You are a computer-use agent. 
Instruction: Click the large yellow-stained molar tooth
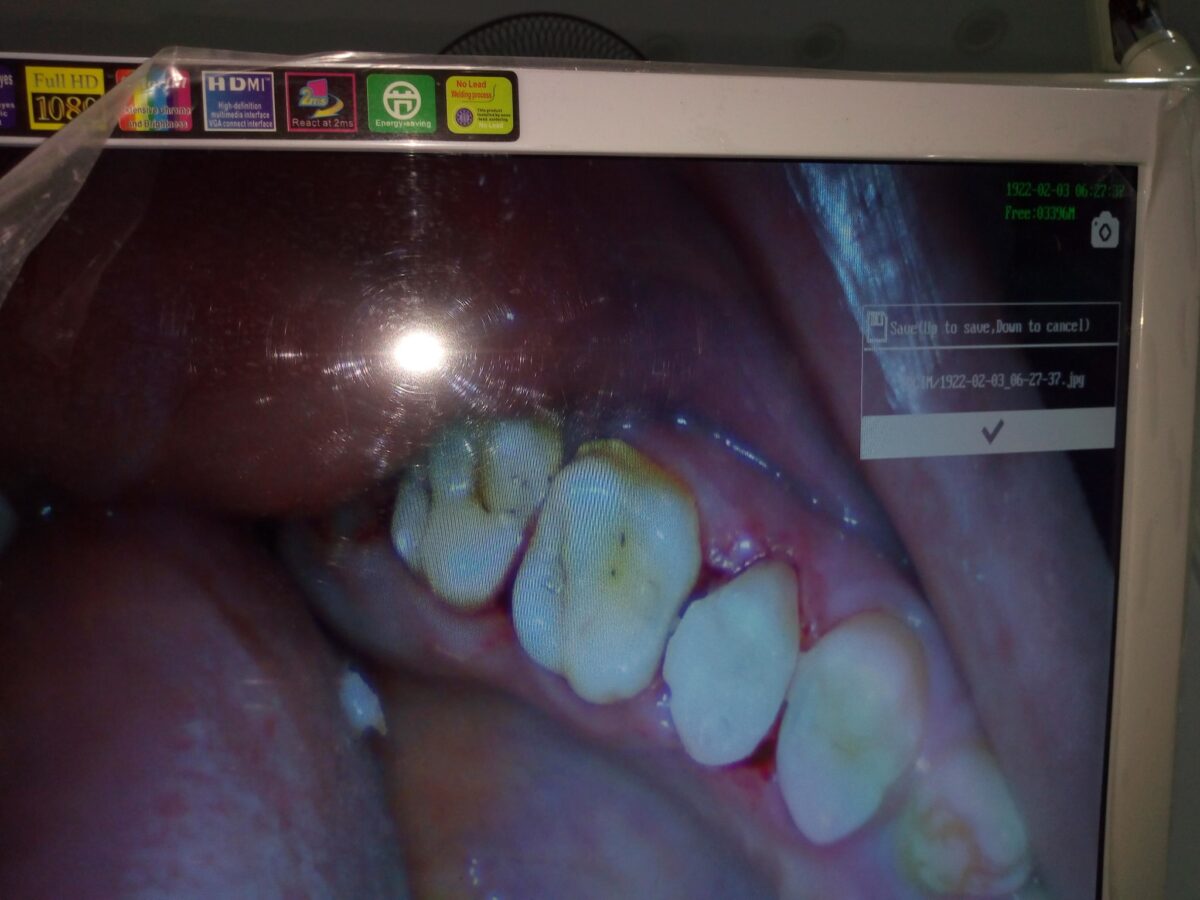coord(605,570)
